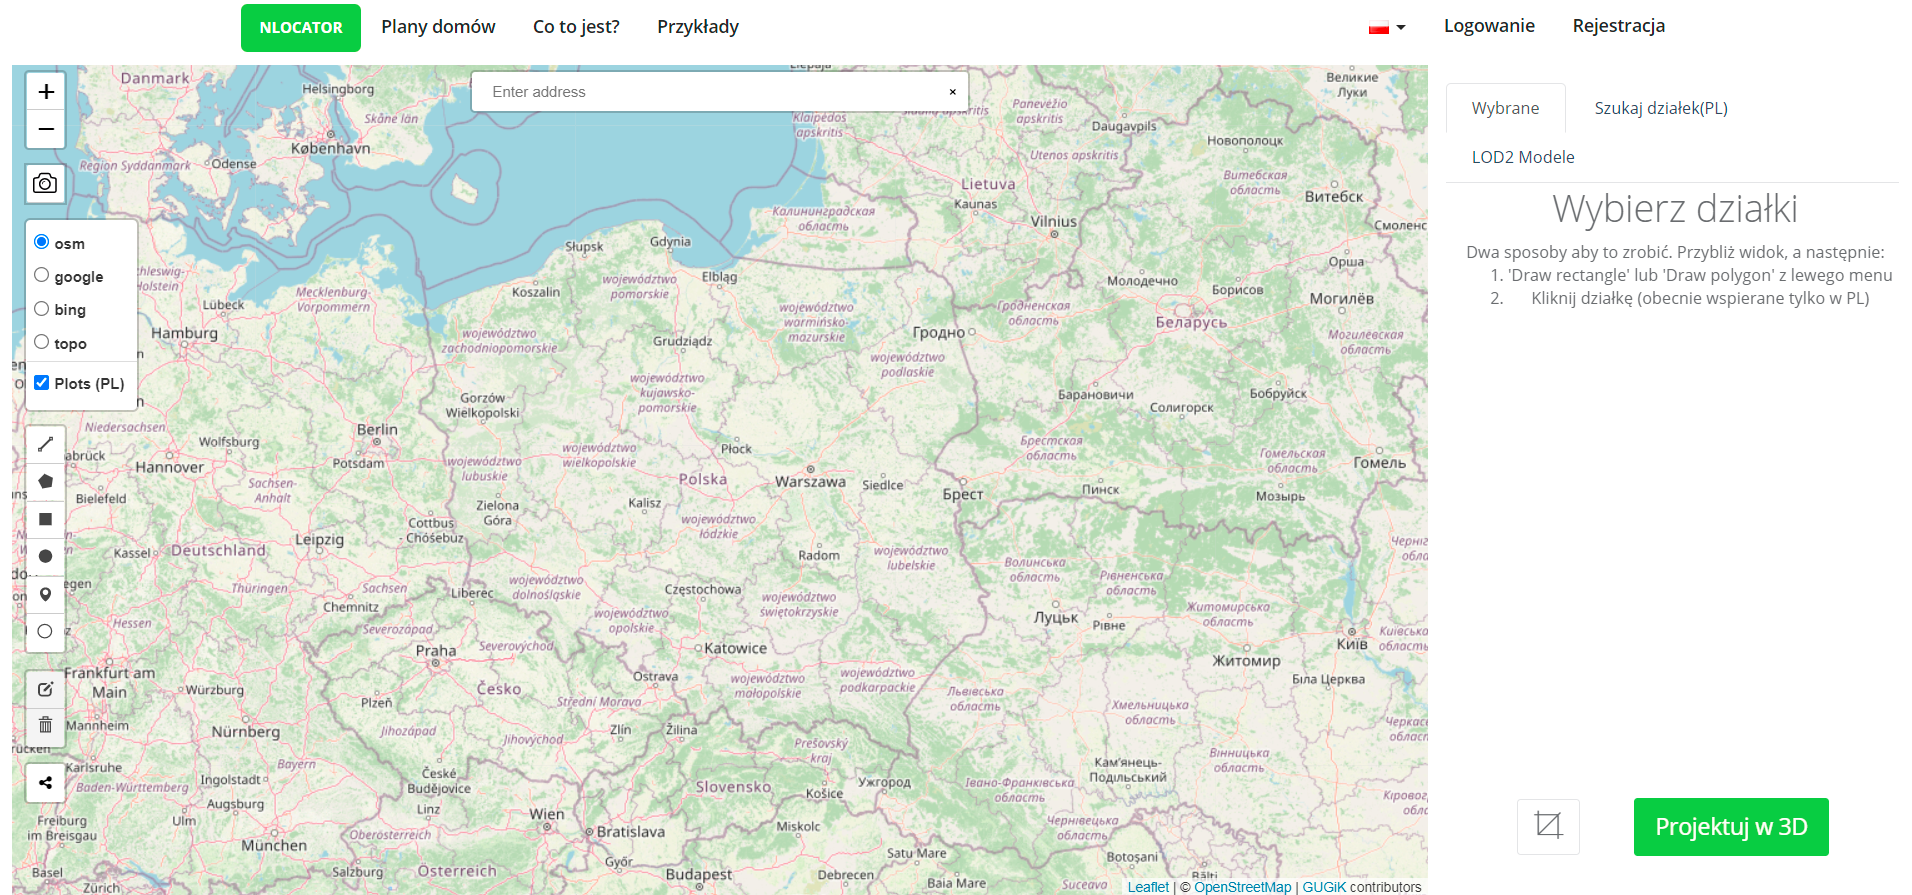1912x895 pixels.
Task: Select the google map layer radio
Action: [42, 275]
